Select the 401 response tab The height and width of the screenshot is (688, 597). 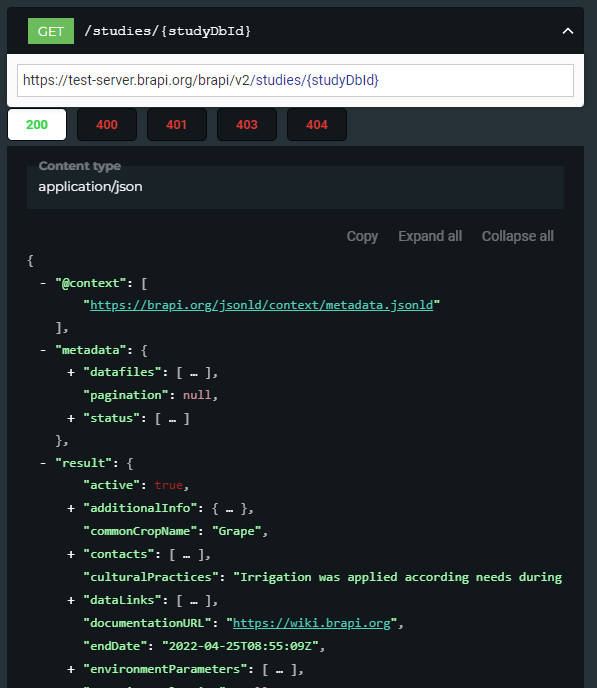pyautogui.click(x=177, y=125)
